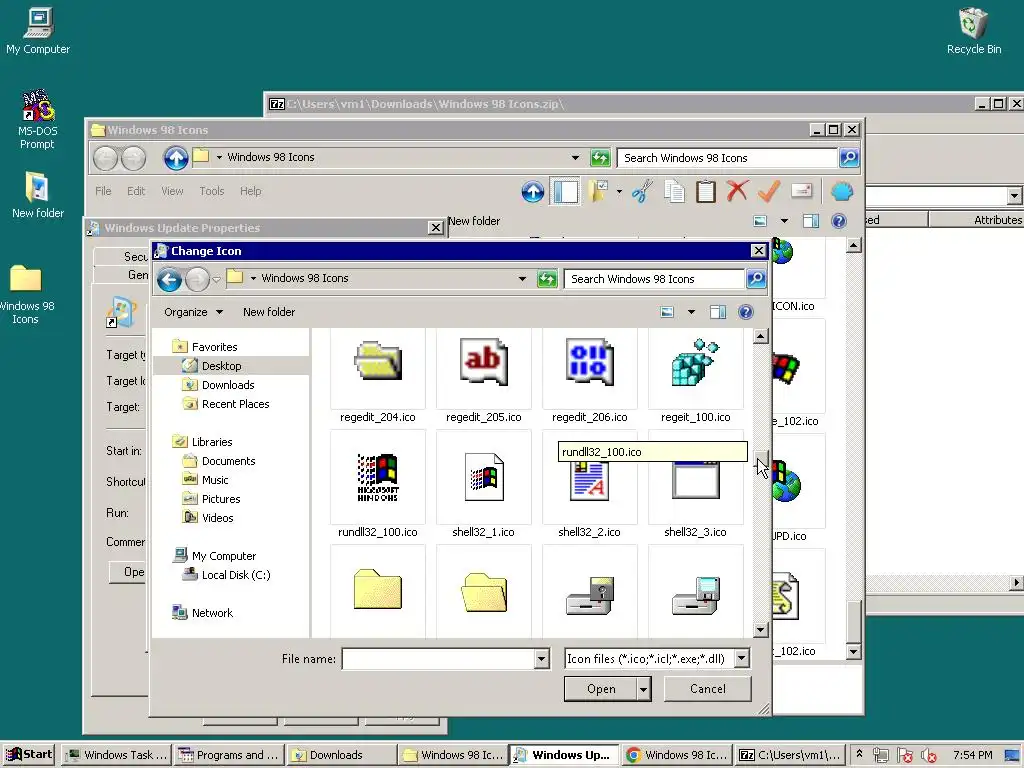This screenshot has width=1024, height=768.
Task: Pick the floppy drive icon in bottom row
Action: tap(696, 595)
